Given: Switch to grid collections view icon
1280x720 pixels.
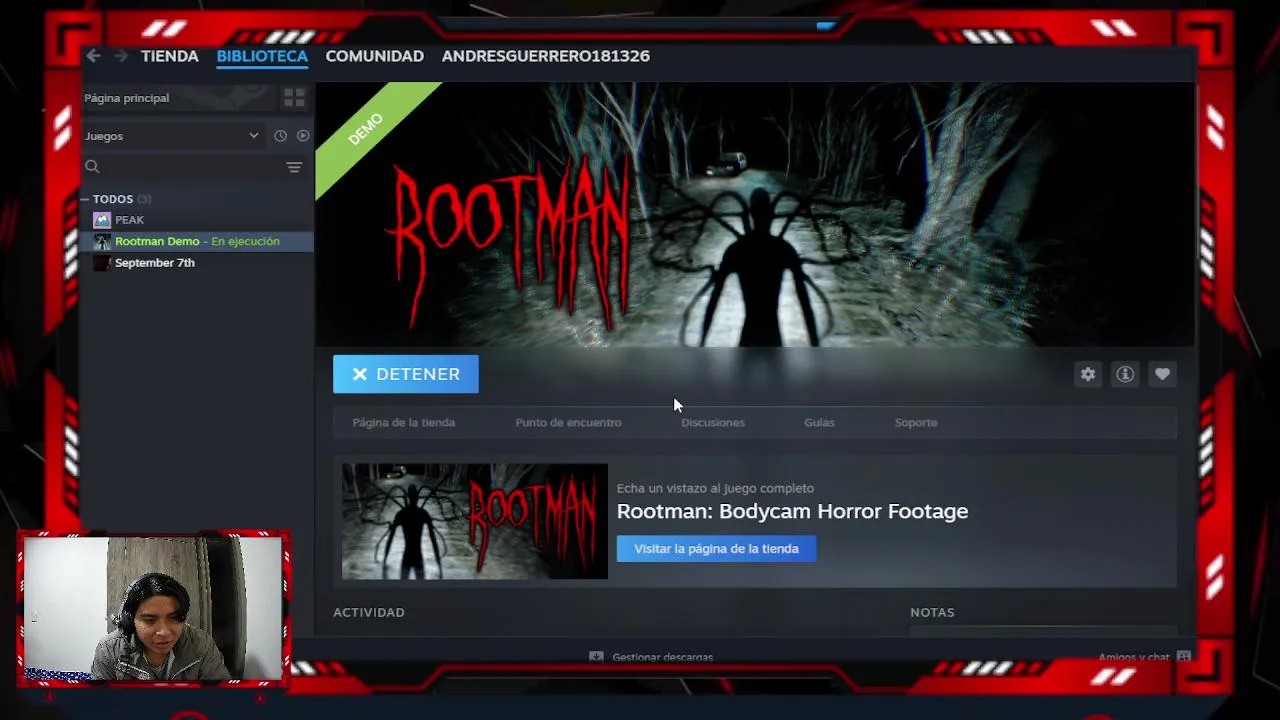Looking at the screenshot, I should 294,98.
